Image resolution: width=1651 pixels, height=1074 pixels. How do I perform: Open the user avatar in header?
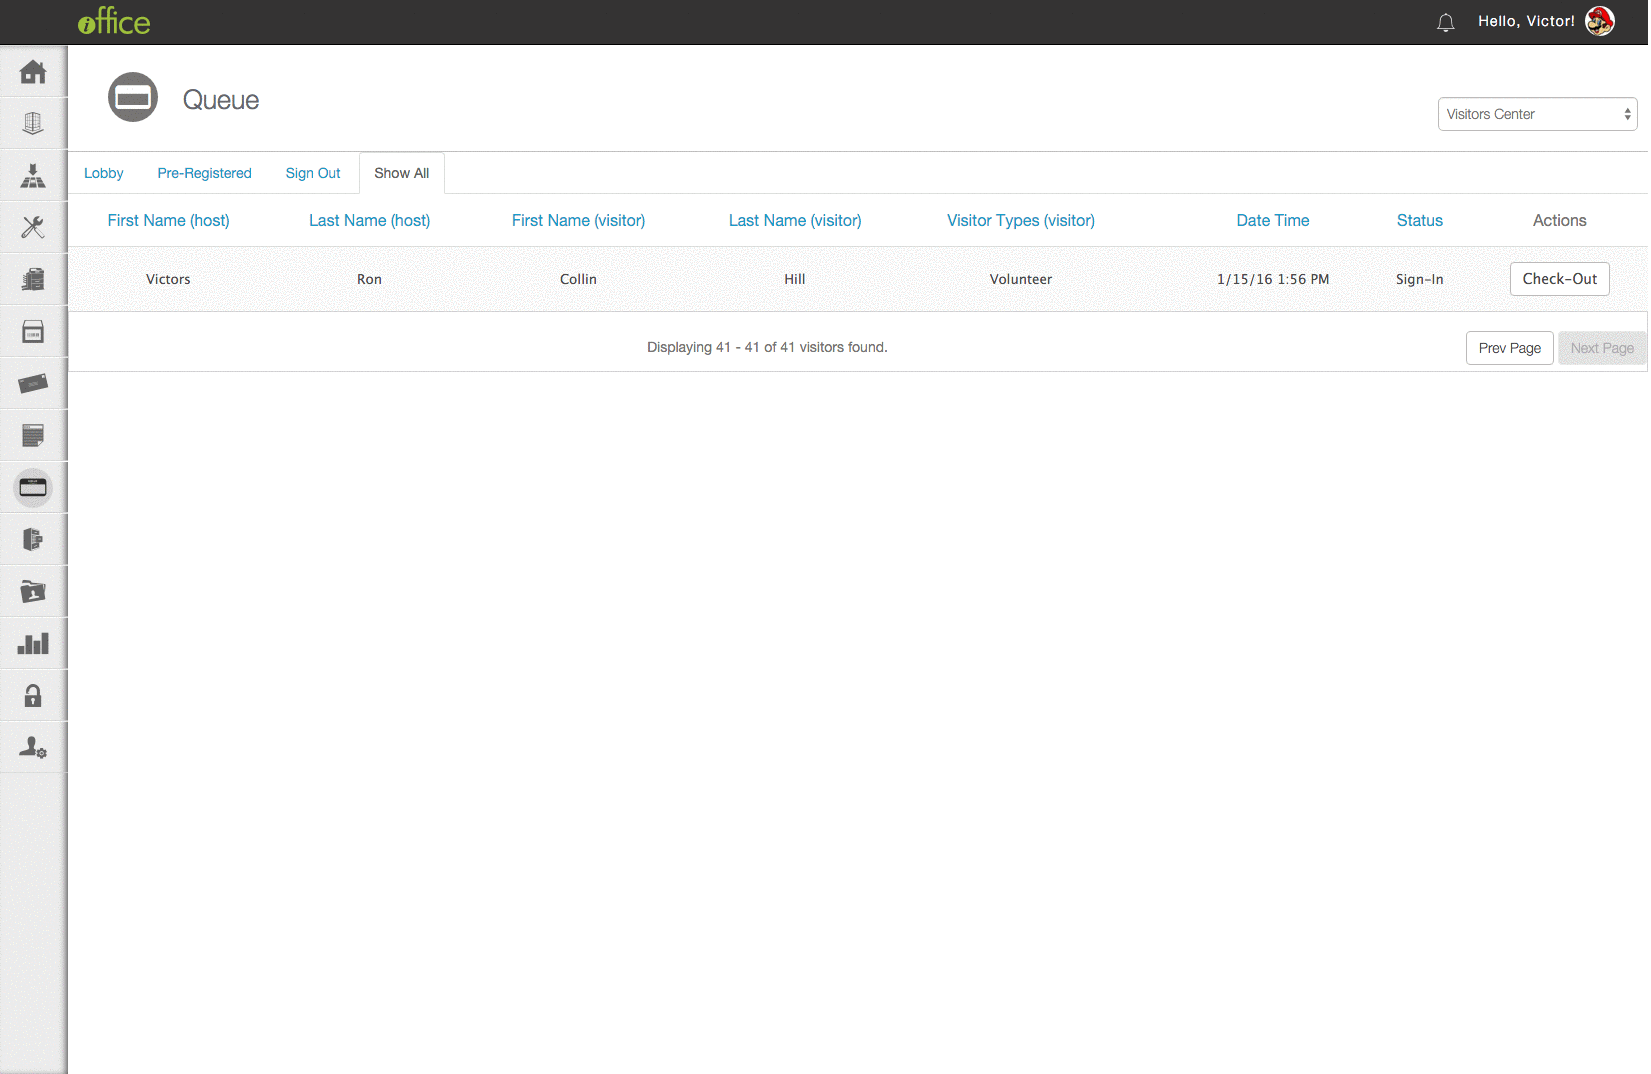pos(1599,22)
